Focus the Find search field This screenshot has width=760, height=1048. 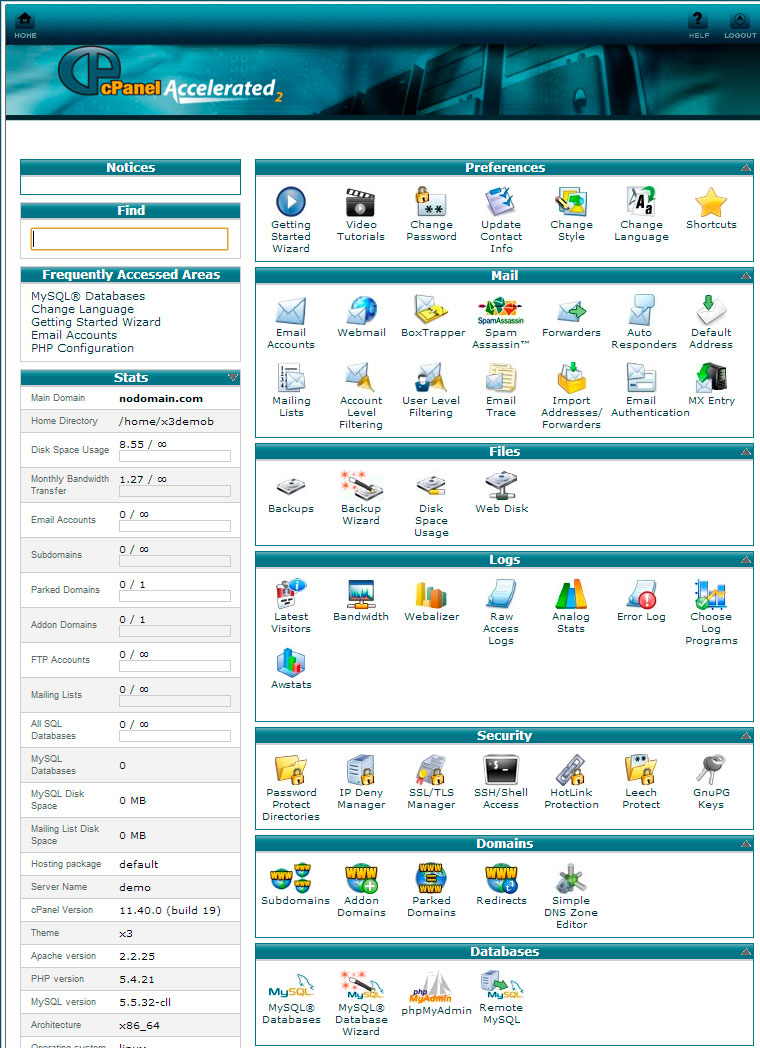point(130,239)
